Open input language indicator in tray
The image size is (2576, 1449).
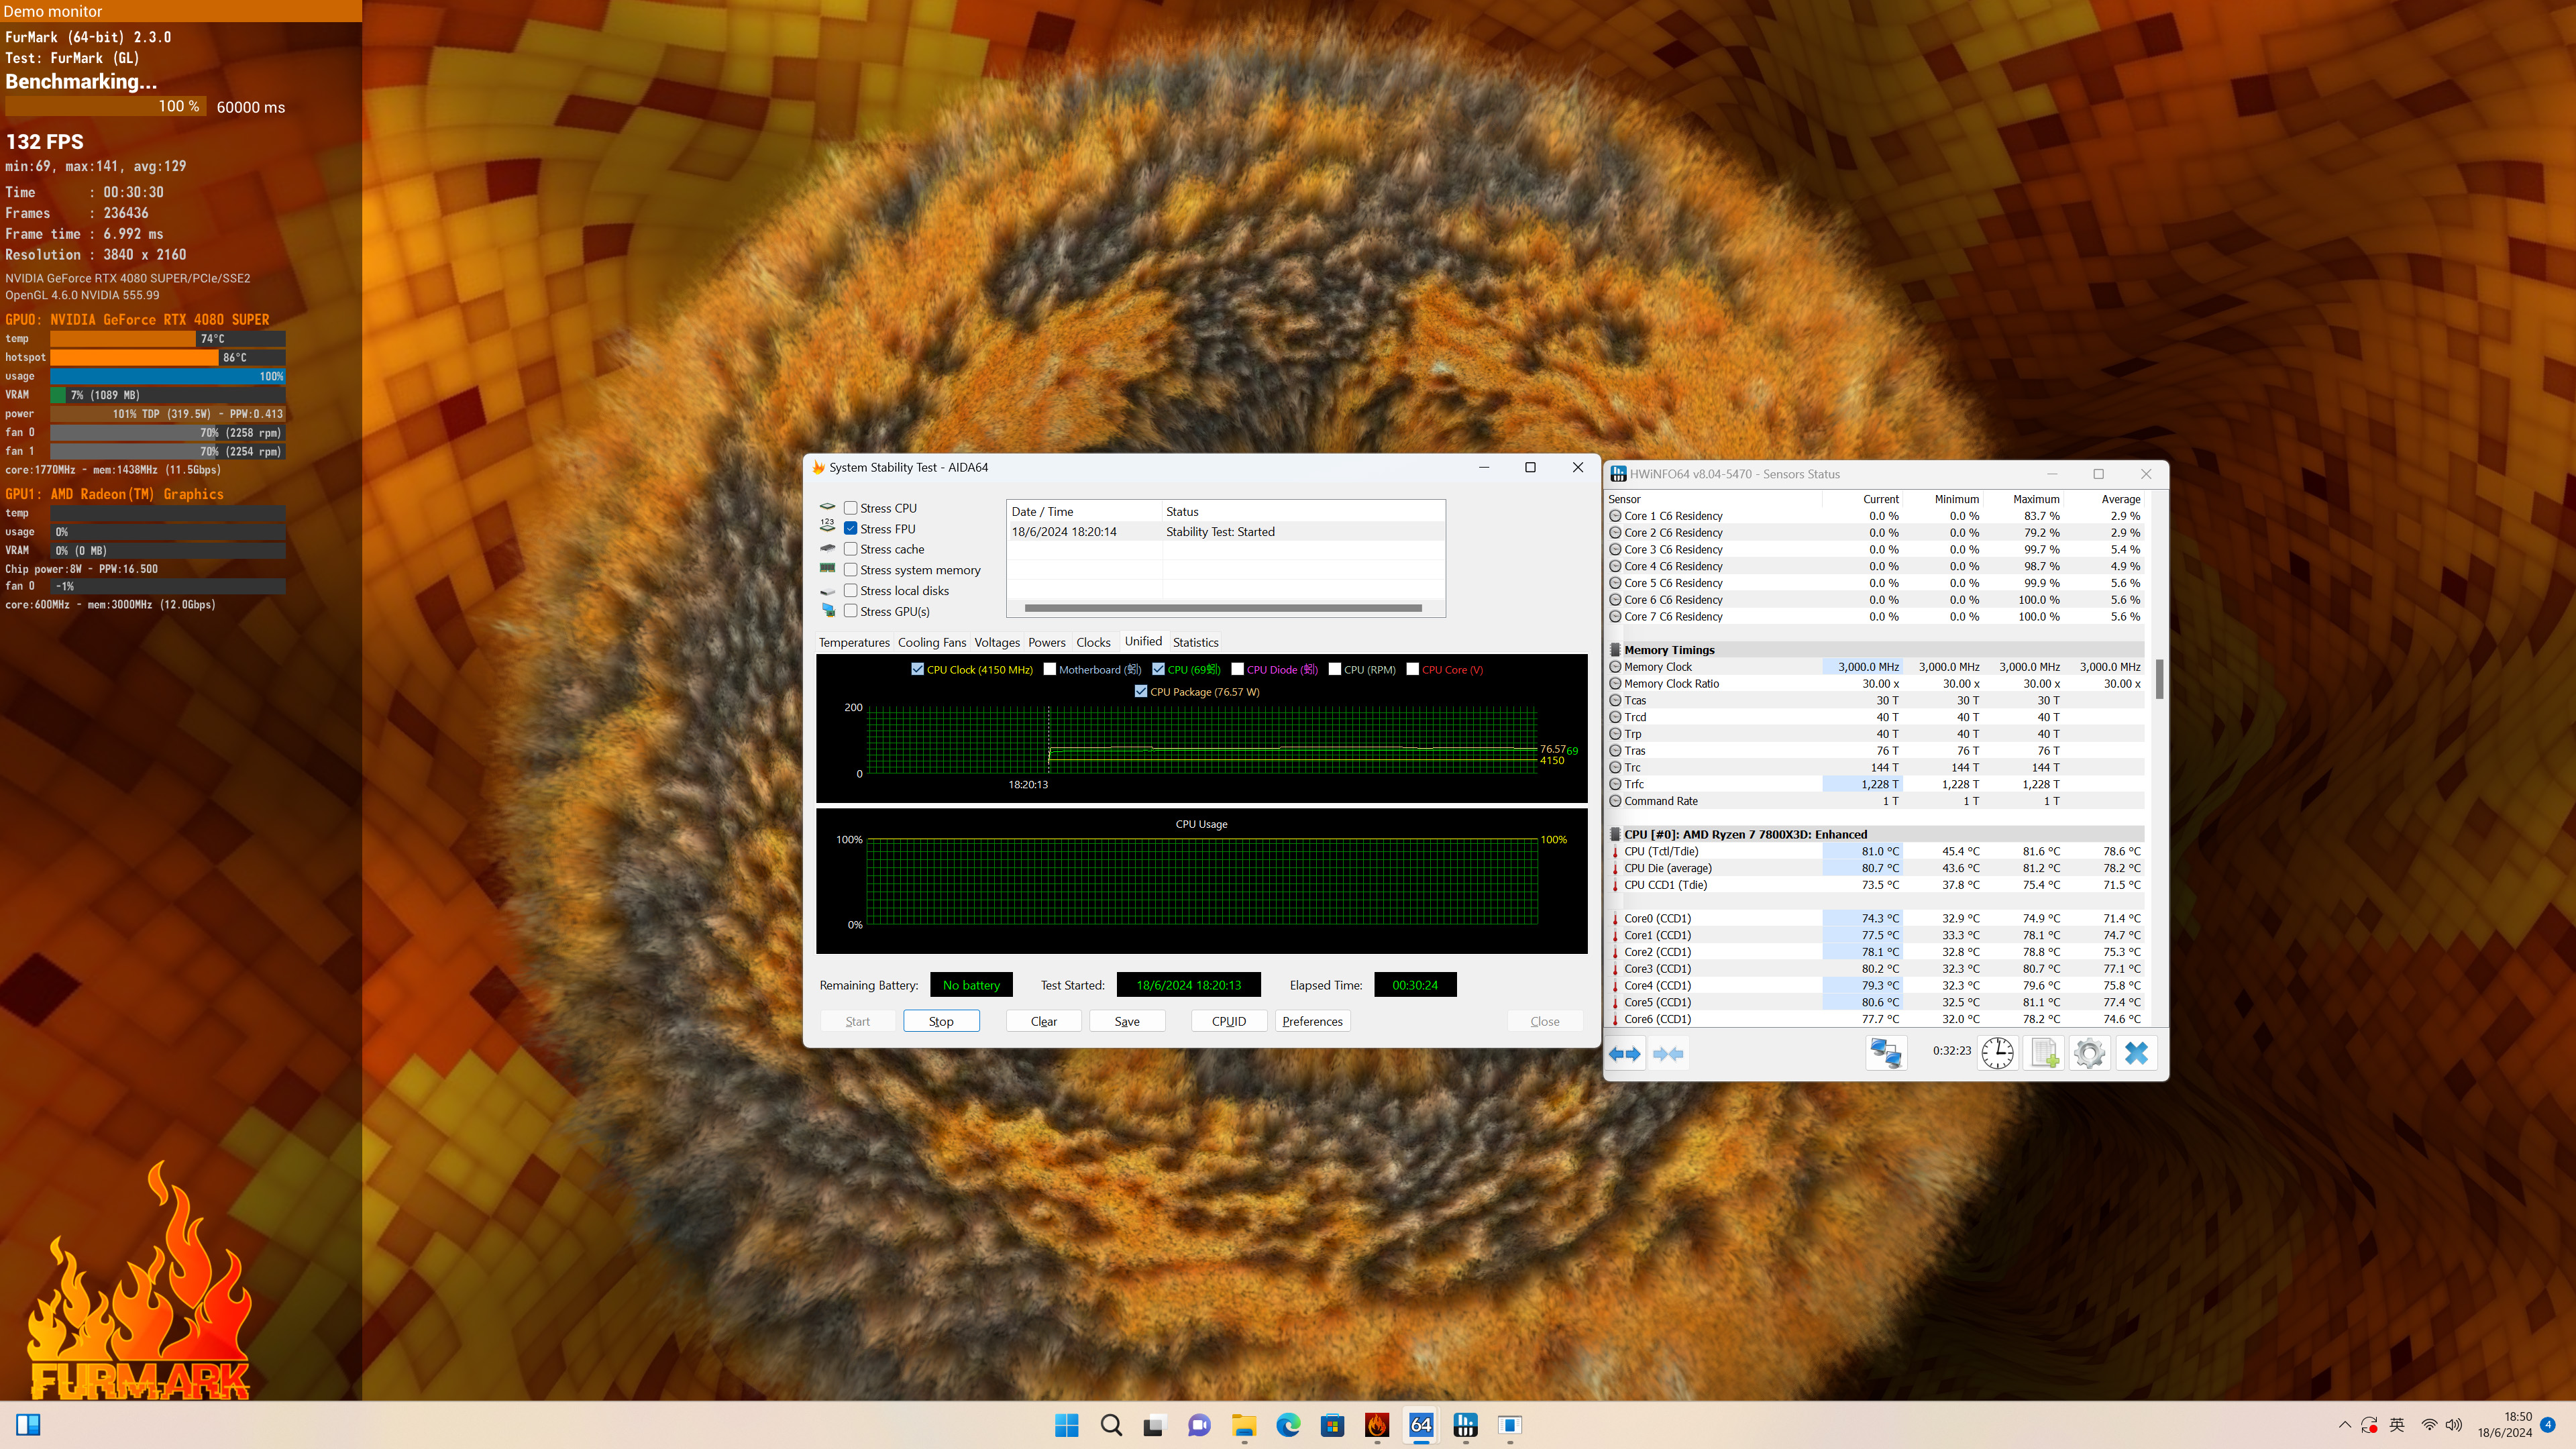pyautogui.click(x=2397, y=1425)
